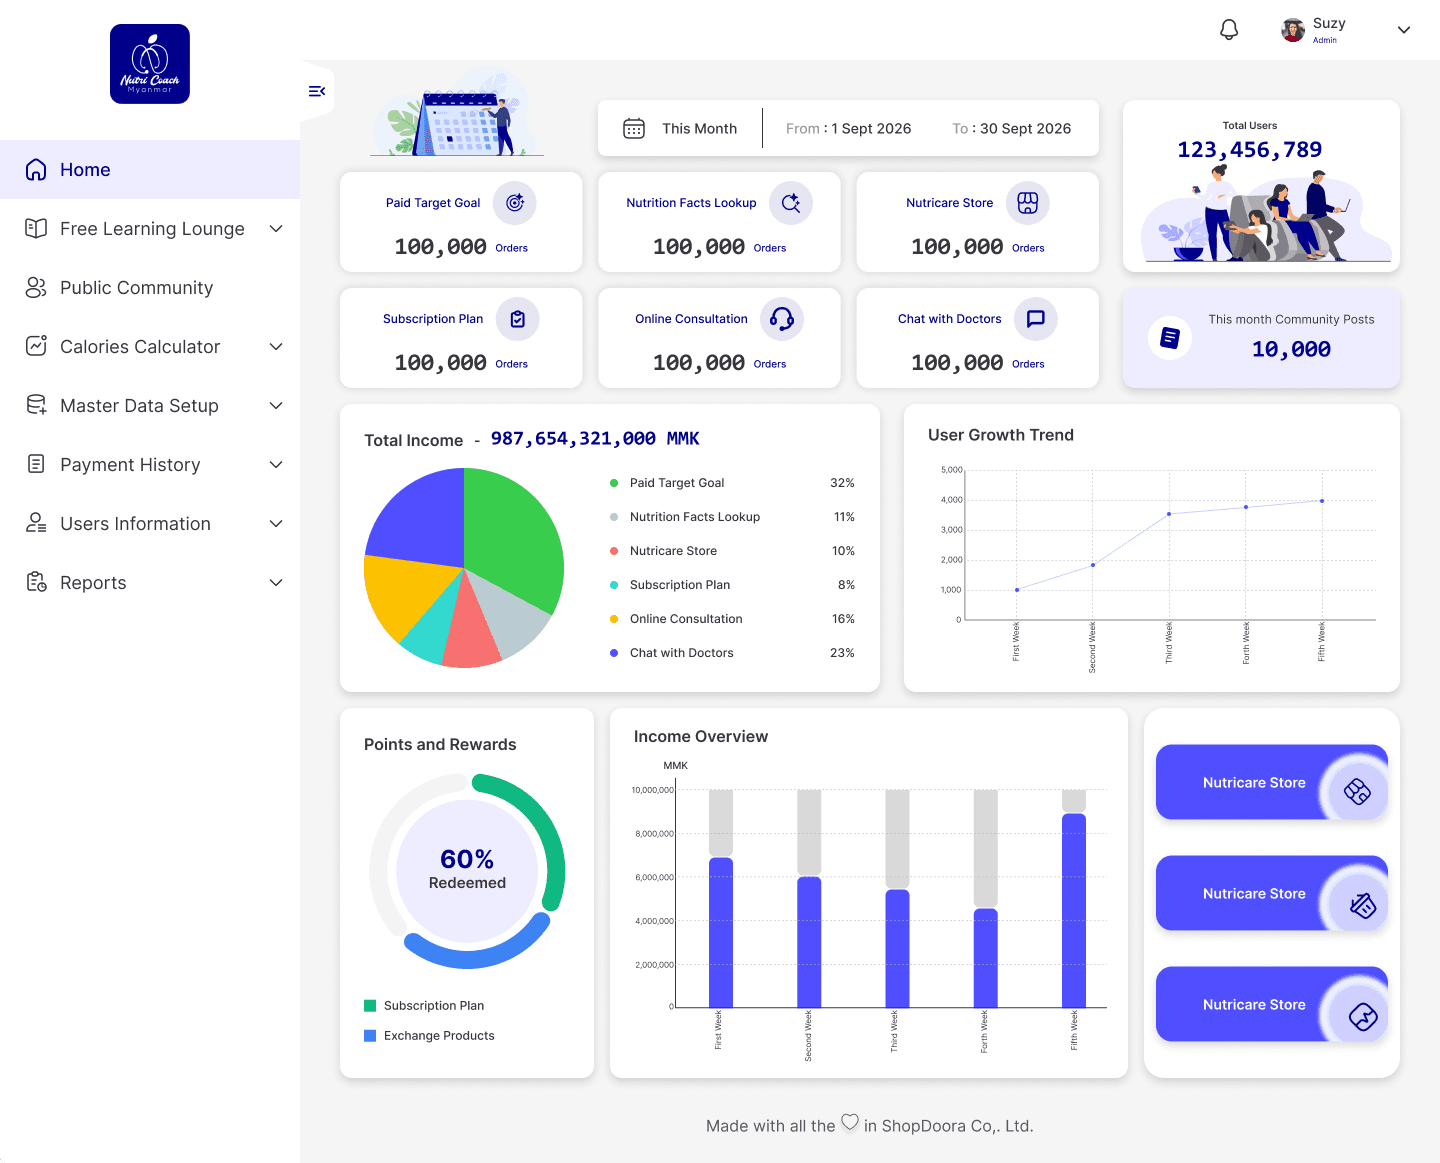Viewport: 1440px width, 1163px height.
Task: Click the third Nutricare Store button
Action: click(x=1271, y=1005)
